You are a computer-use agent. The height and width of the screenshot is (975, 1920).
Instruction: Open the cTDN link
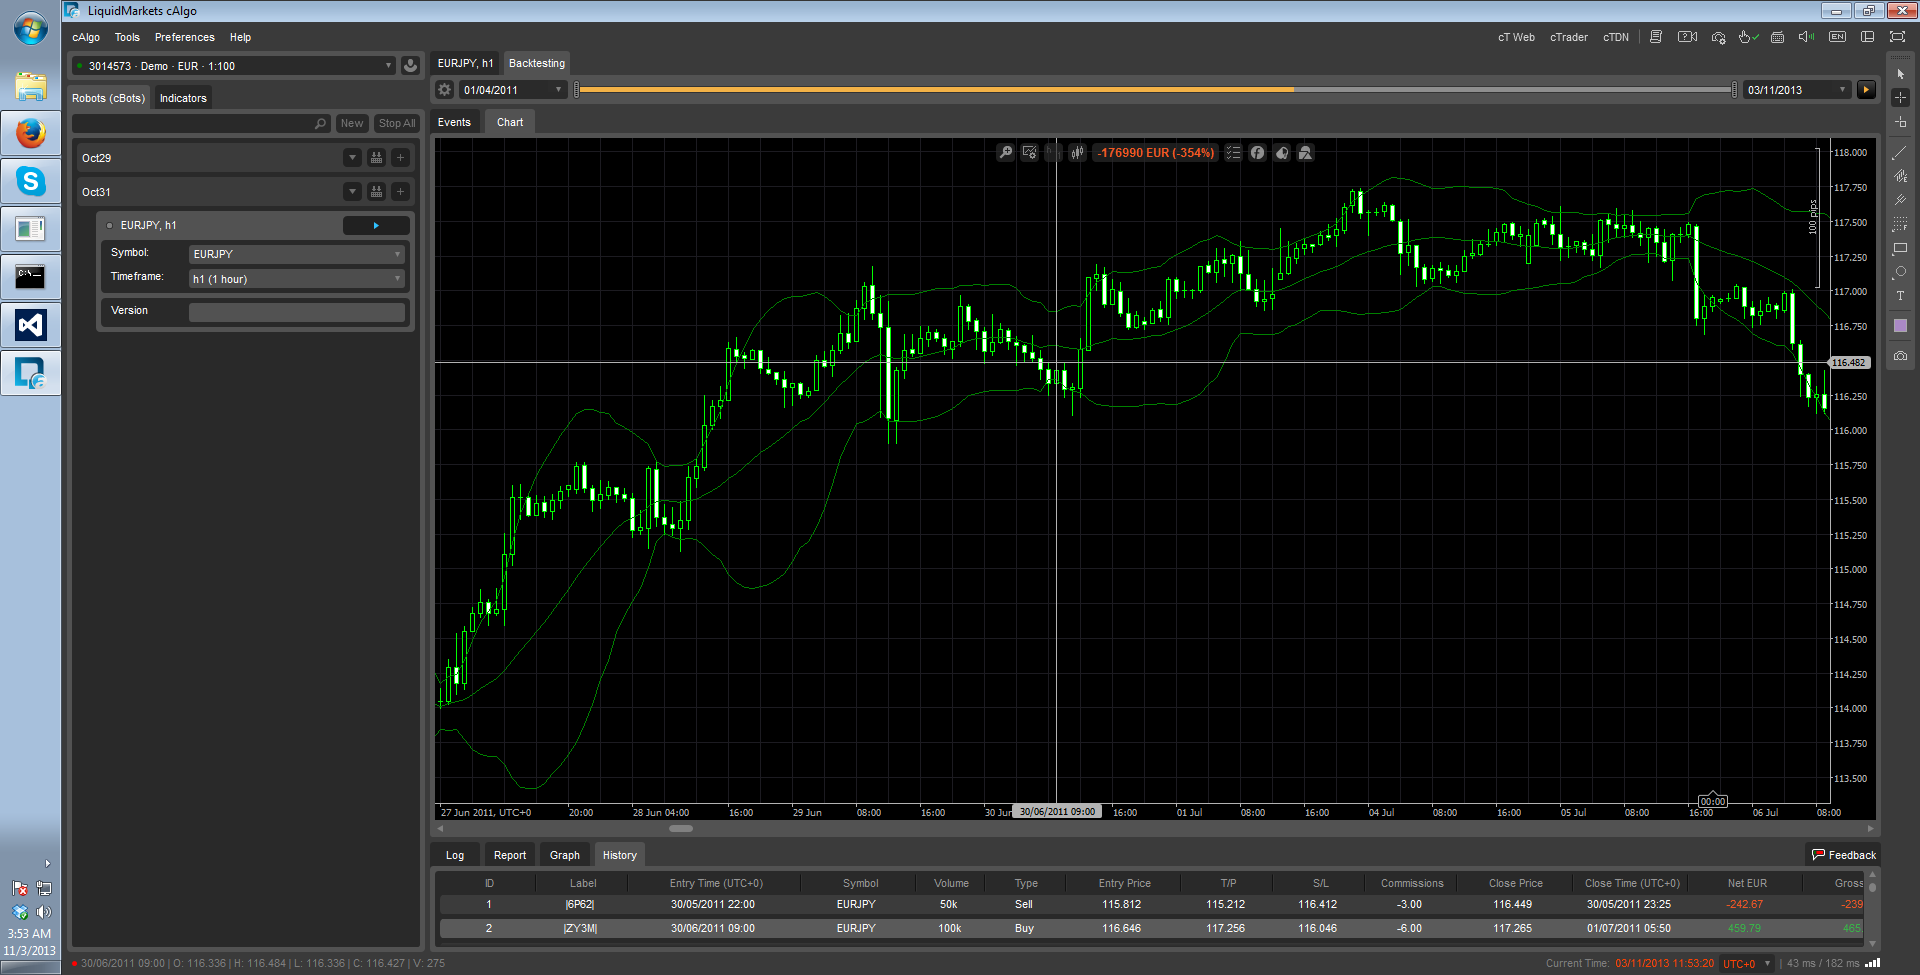pos(1616,37)
